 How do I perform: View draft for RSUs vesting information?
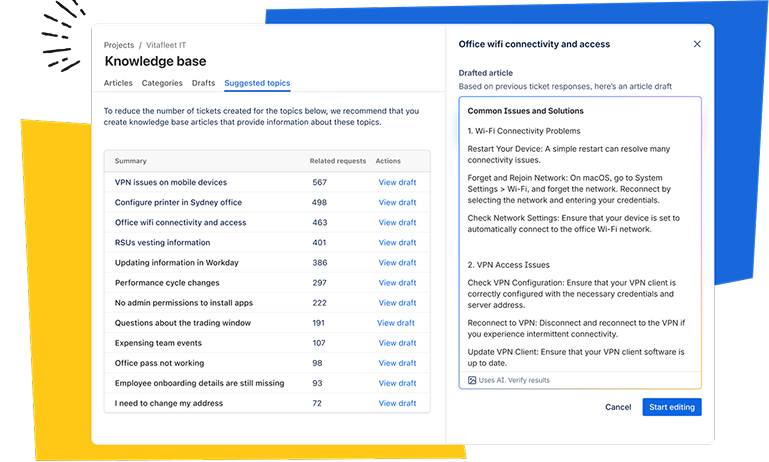tap(397, 243)
